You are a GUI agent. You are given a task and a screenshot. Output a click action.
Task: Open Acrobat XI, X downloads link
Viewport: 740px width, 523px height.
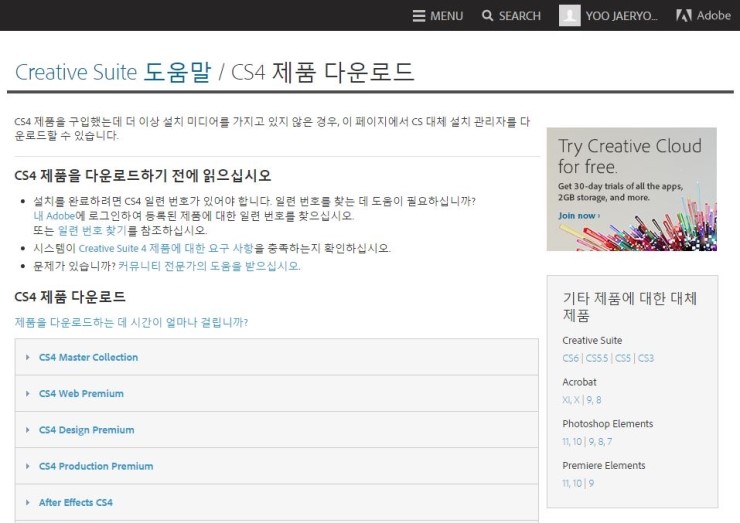(571, 400)
